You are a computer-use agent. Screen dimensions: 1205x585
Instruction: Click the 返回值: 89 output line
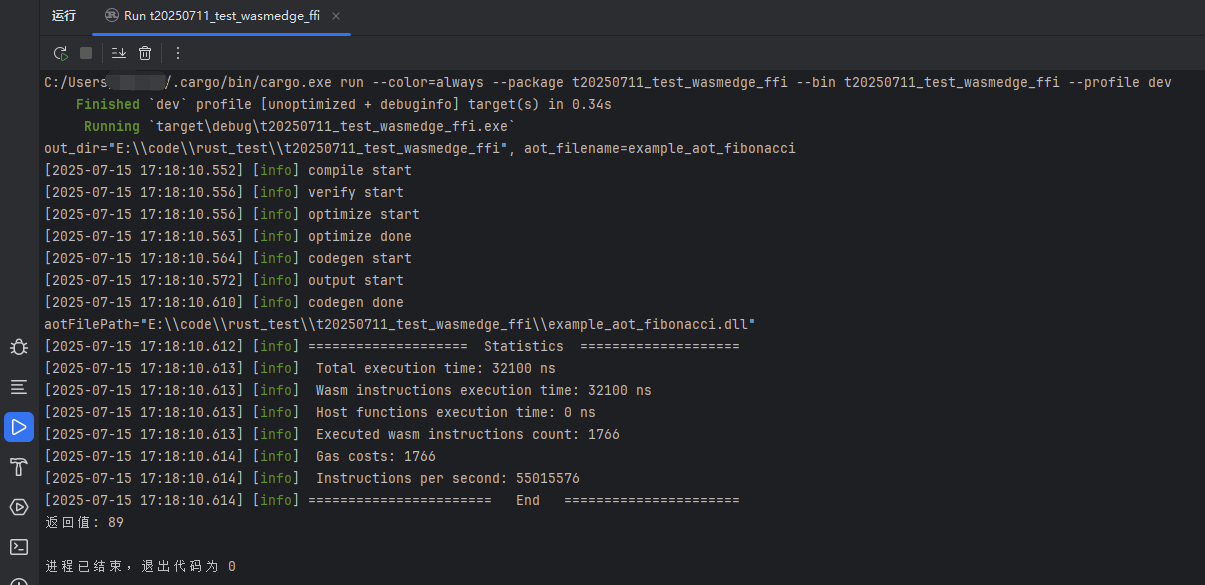point(84,522)
